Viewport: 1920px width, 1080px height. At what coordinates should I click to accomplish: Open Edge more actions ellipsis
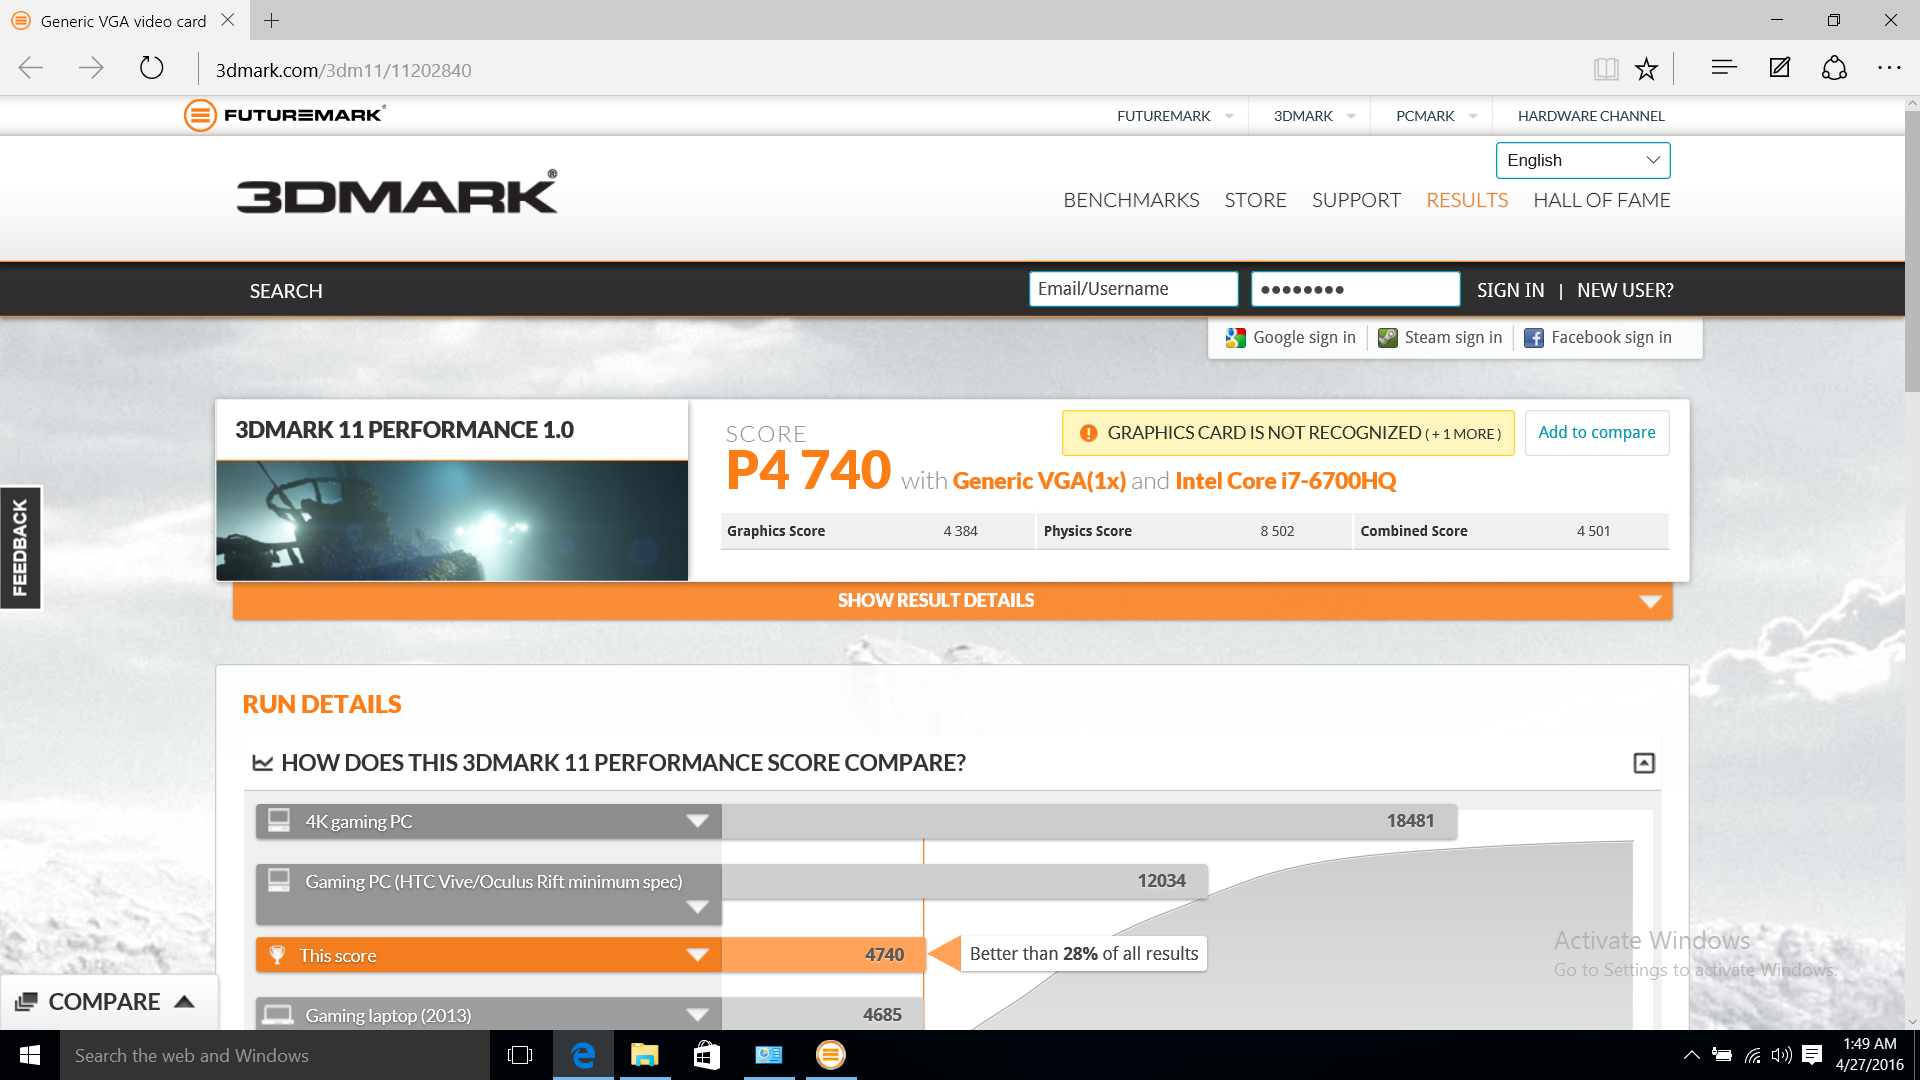coord(1889,68)
